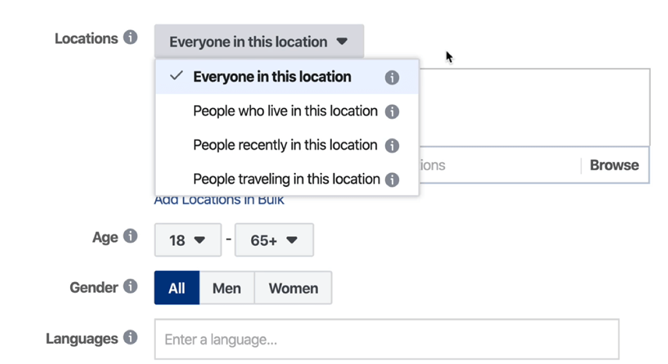Select the Men gender option
This screenshot has height=364, width=668.
[x=227, y=288]
